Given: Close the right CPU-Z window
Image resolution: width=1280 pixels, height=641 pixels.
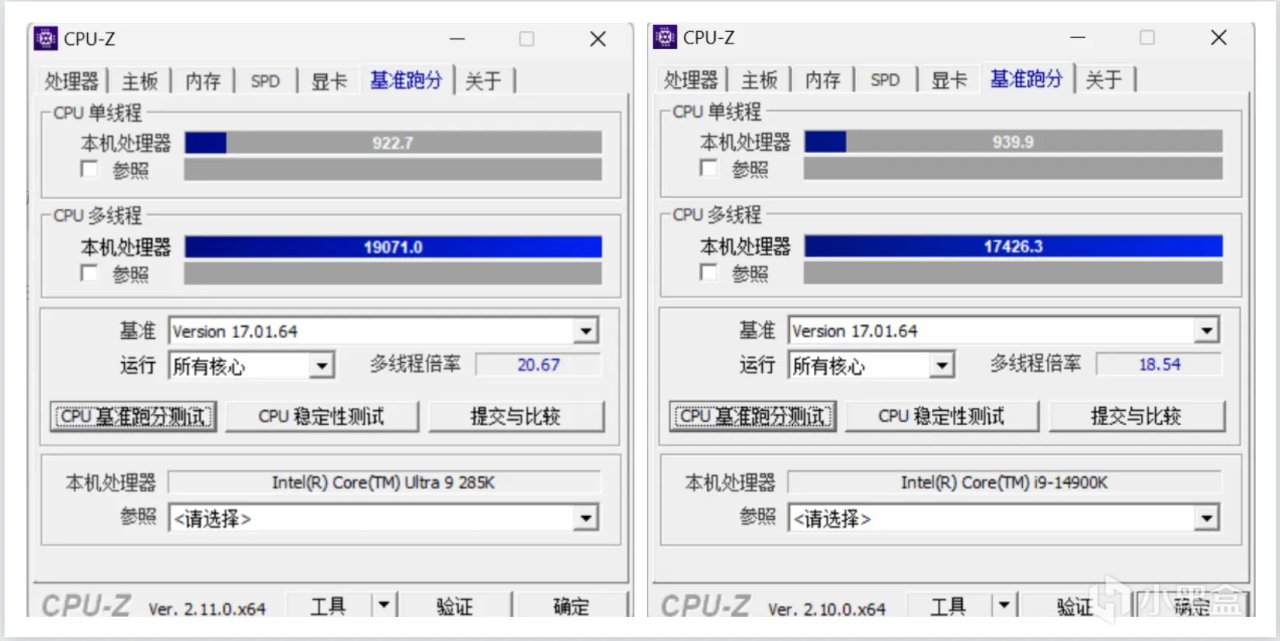Looking at the screenshot, I should pyautogui.click(x=1219, y=38).
